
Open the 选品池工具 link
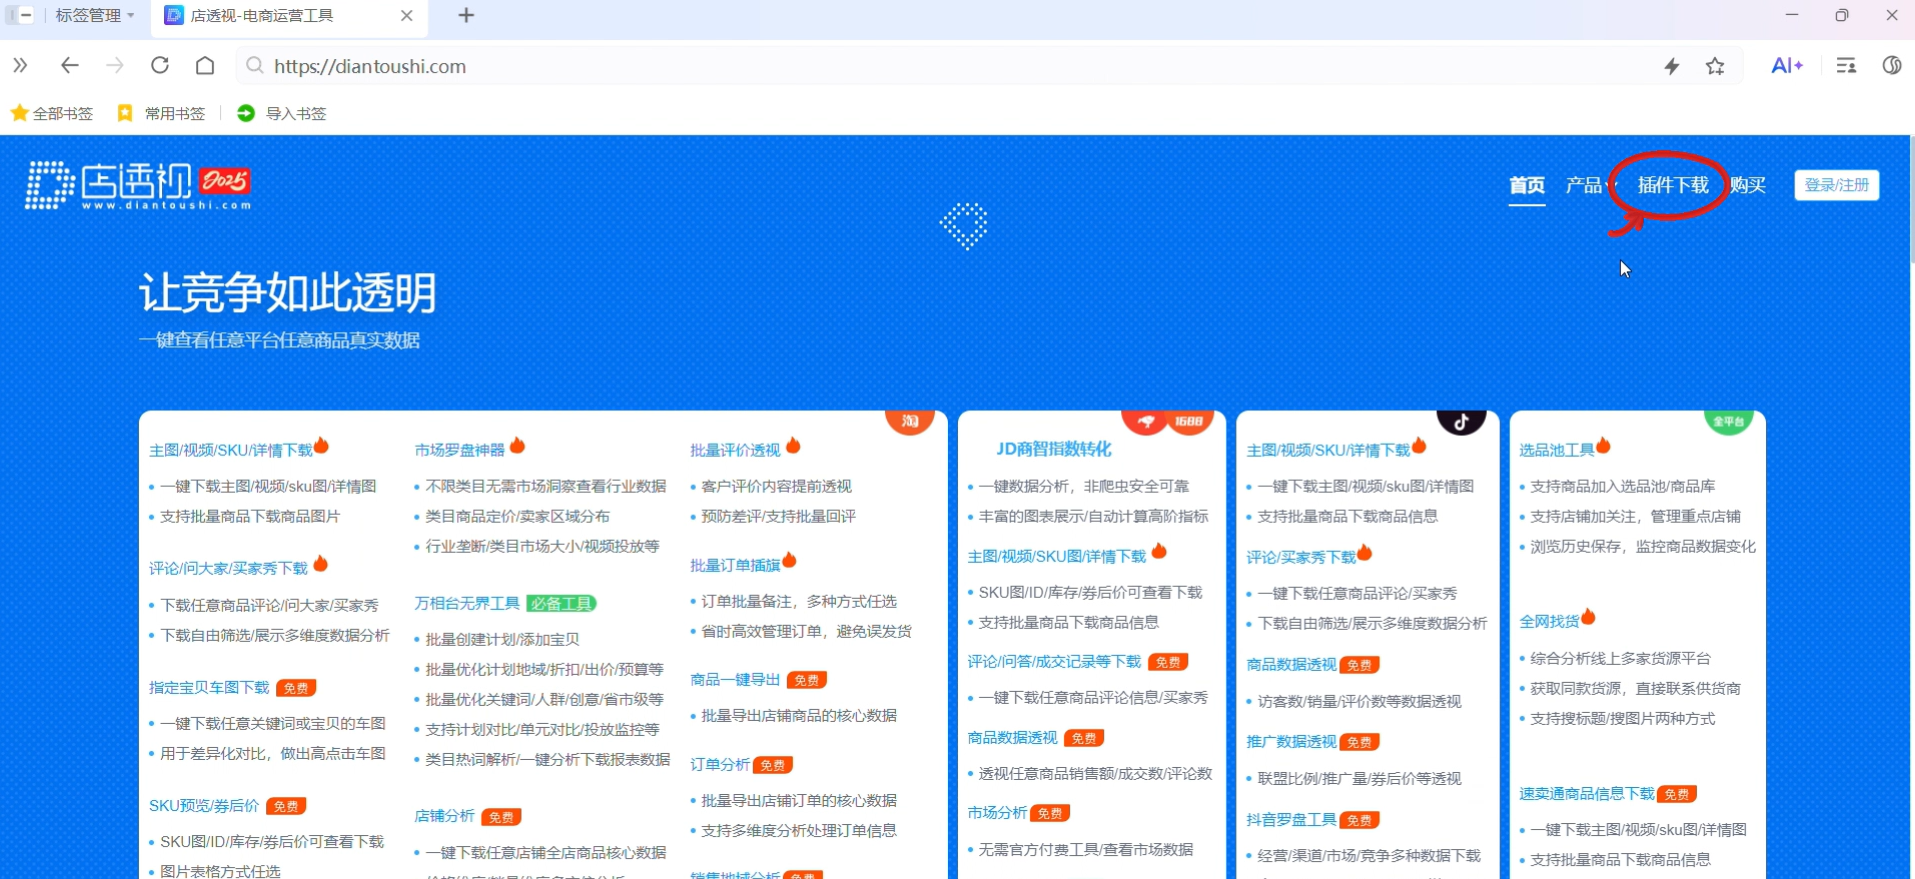click(1557, 450)
